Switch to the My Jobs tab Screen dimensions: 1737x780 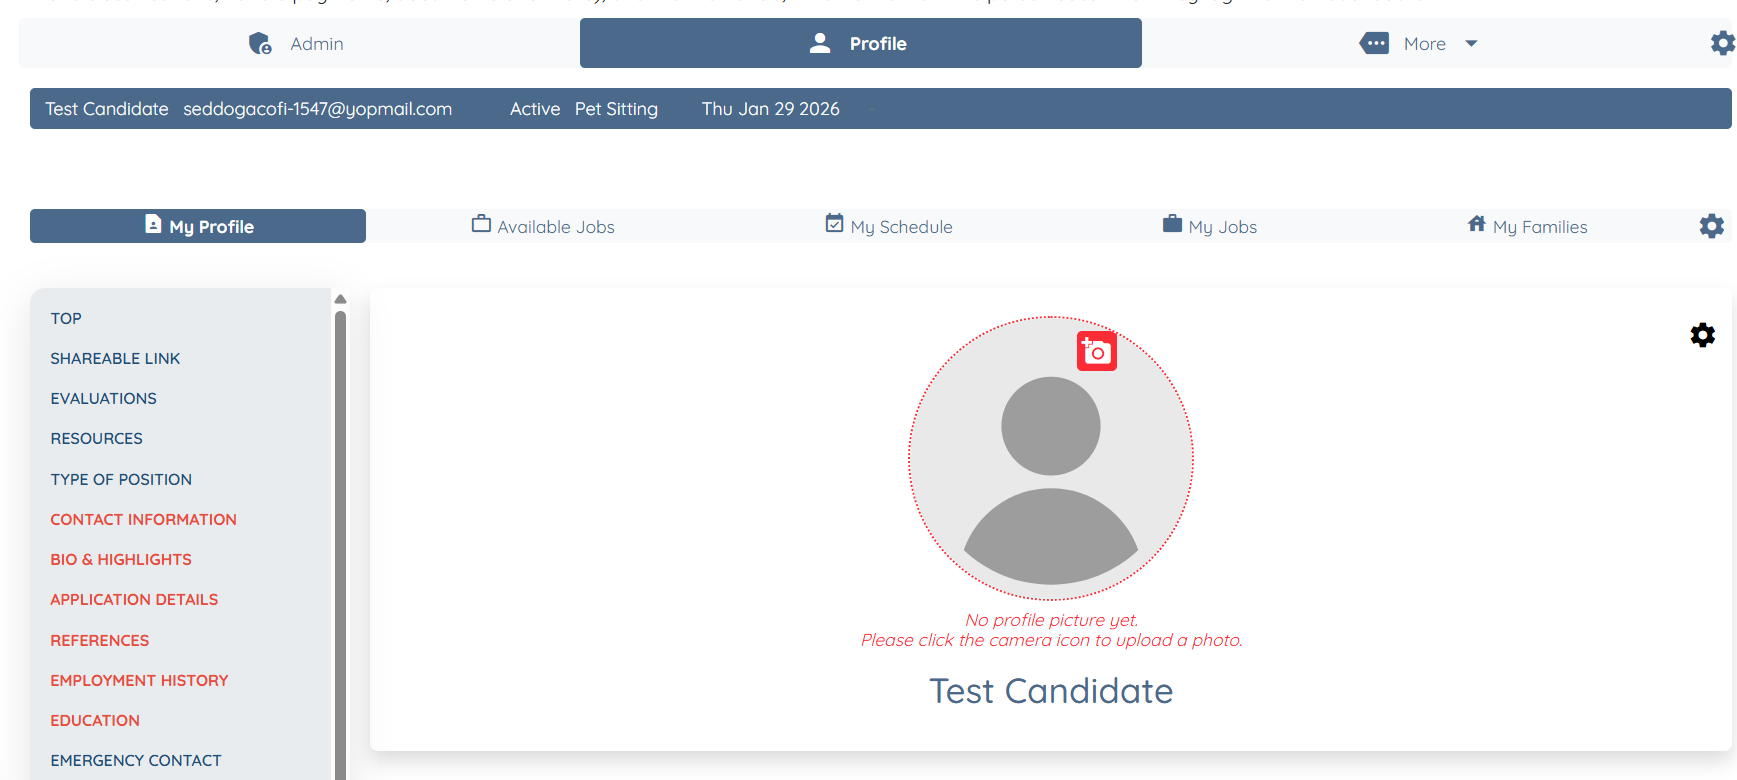(1209, 227)
